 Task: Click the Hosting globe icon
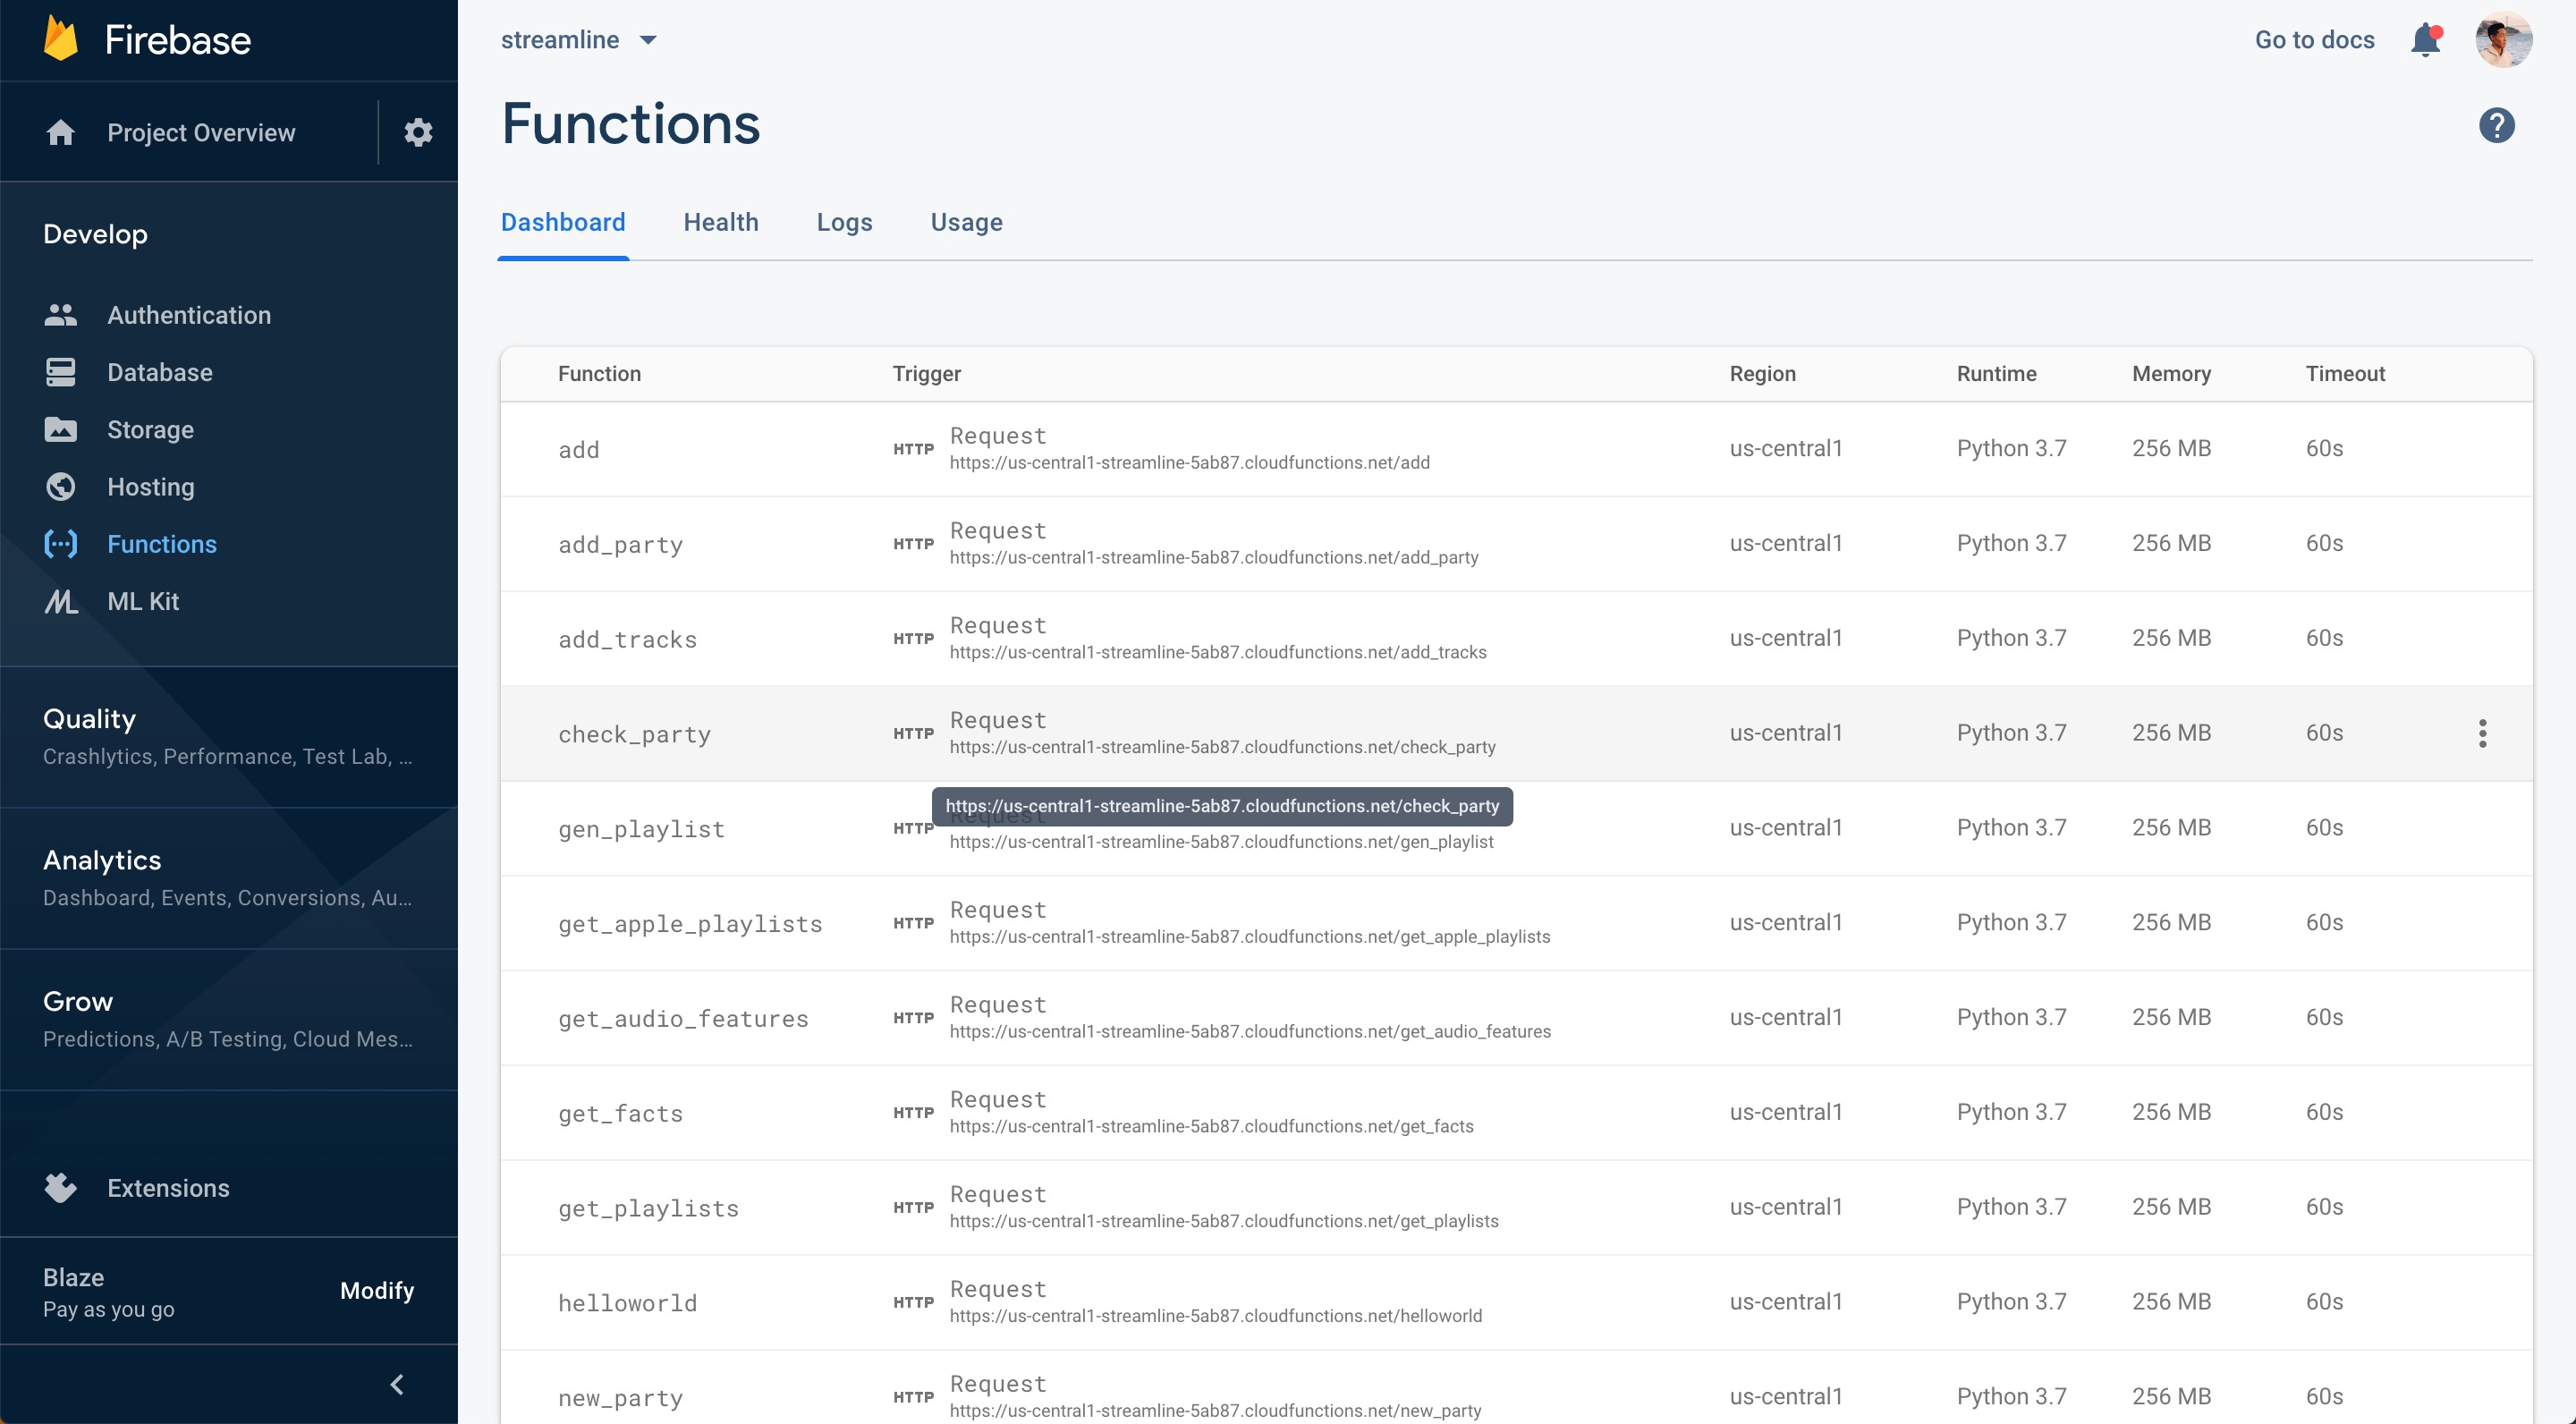click(60, 487)
